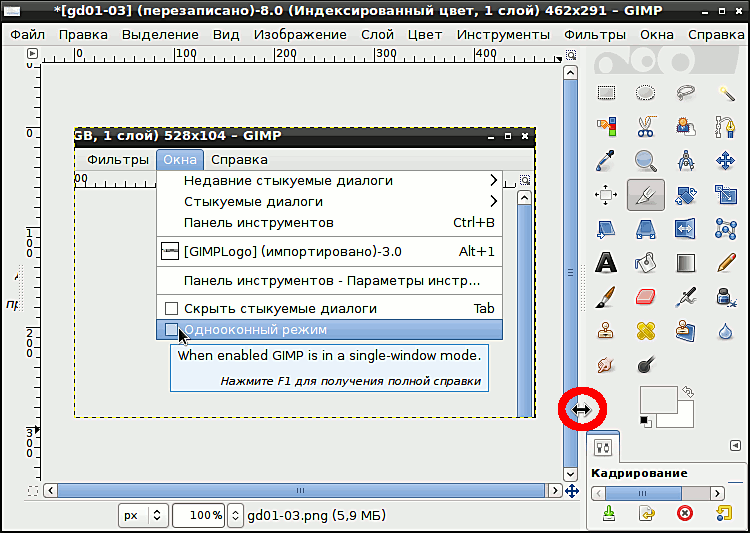Image resolution: width=750 pixels, height=533 pixels.
Task: Select the Bucket Fill tool
Action: (x=645, y=263)
